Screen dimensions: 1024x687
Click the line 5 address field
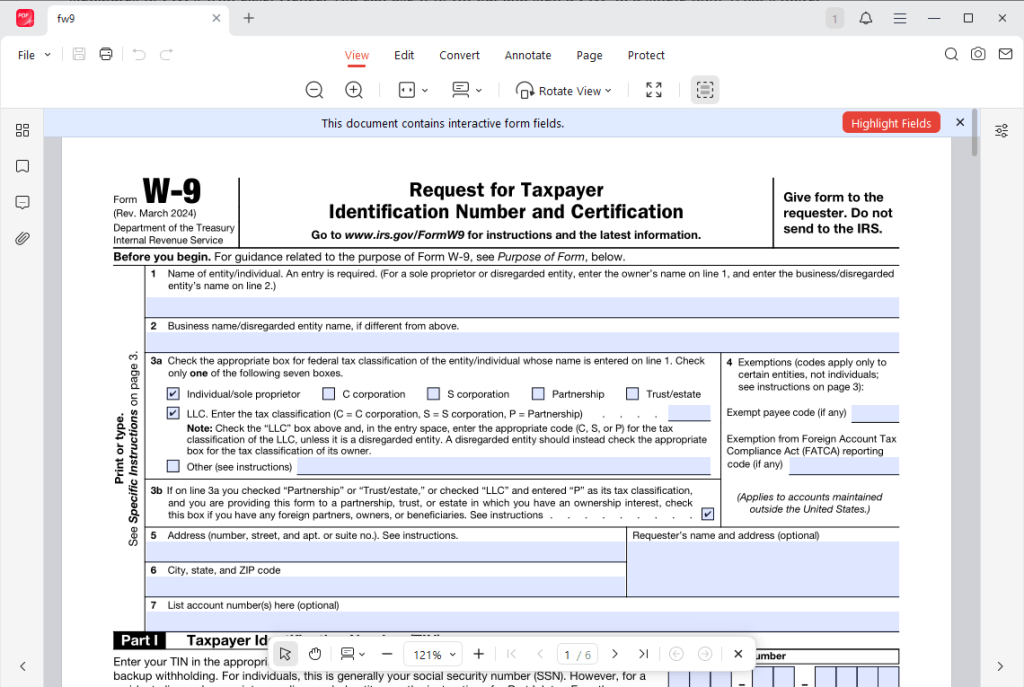385,552
